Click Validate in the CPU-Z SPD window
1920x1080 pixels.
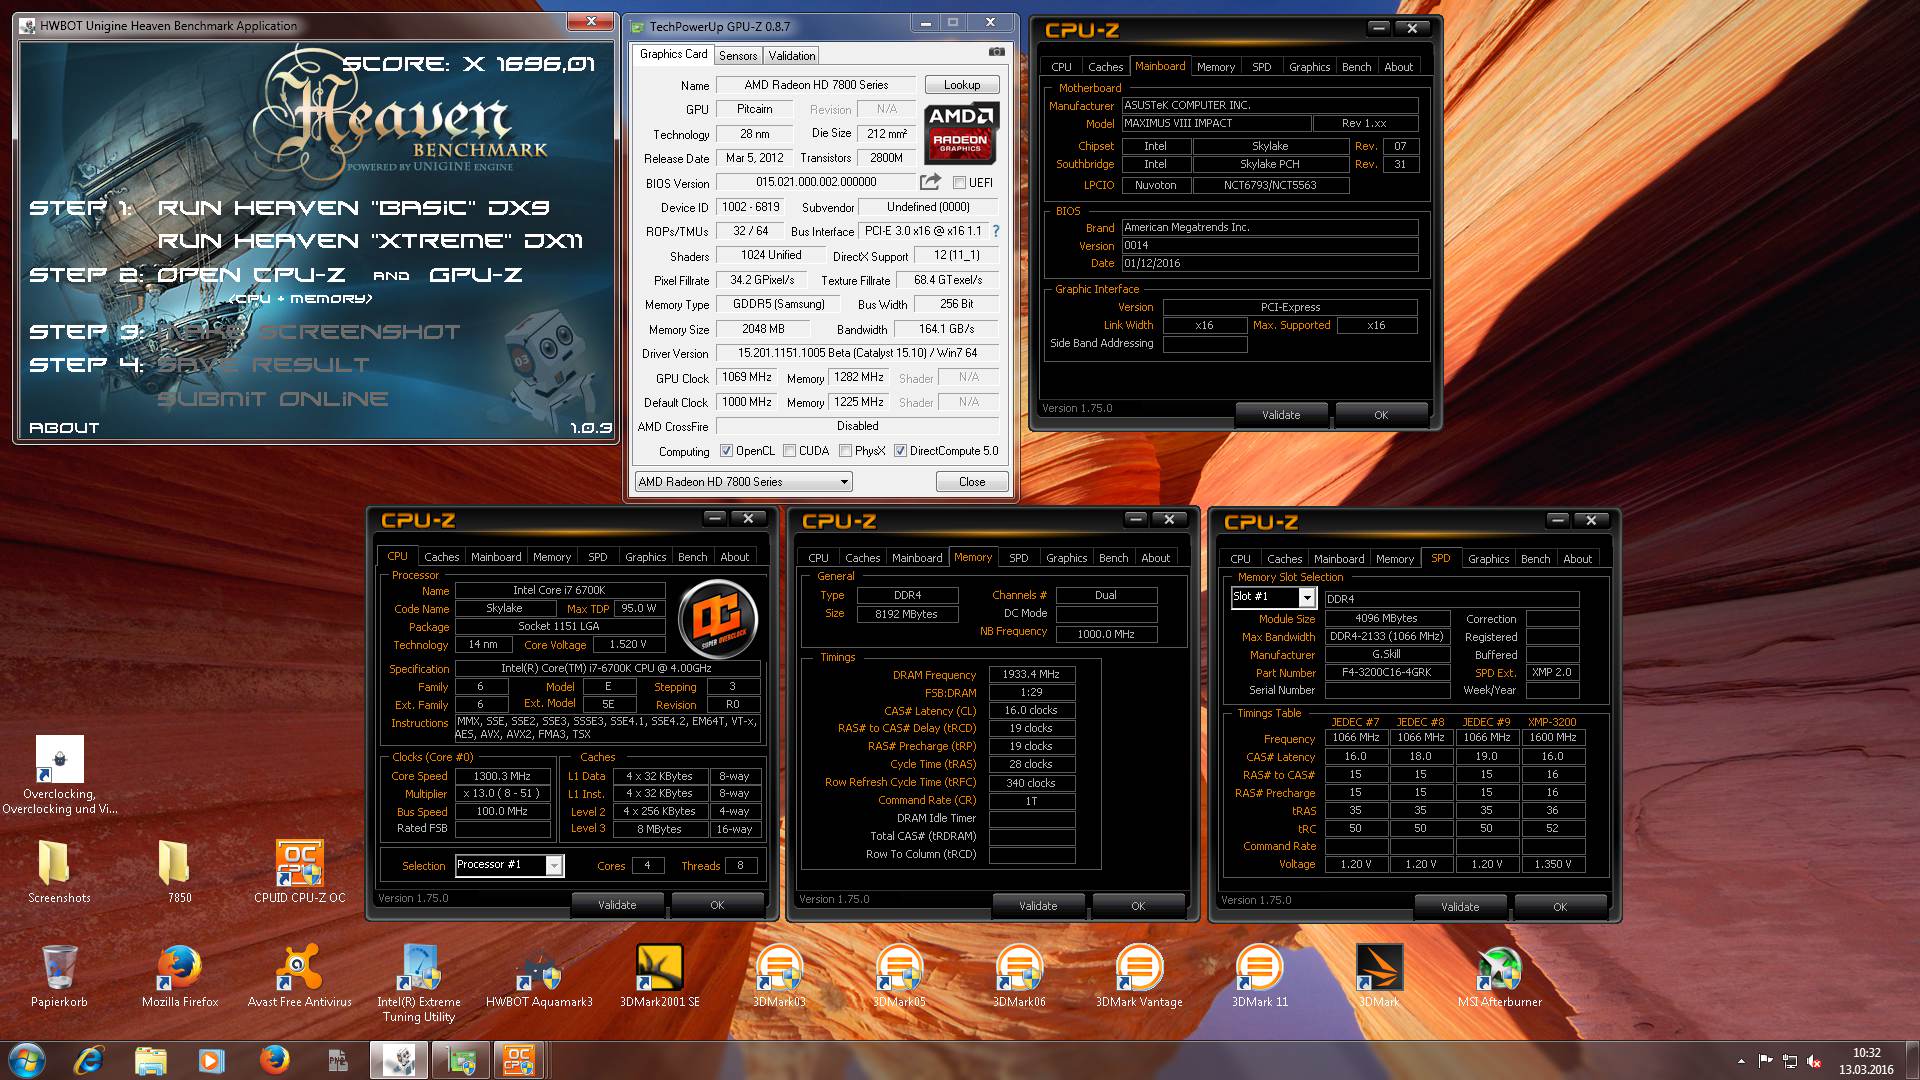[1460, 907]
